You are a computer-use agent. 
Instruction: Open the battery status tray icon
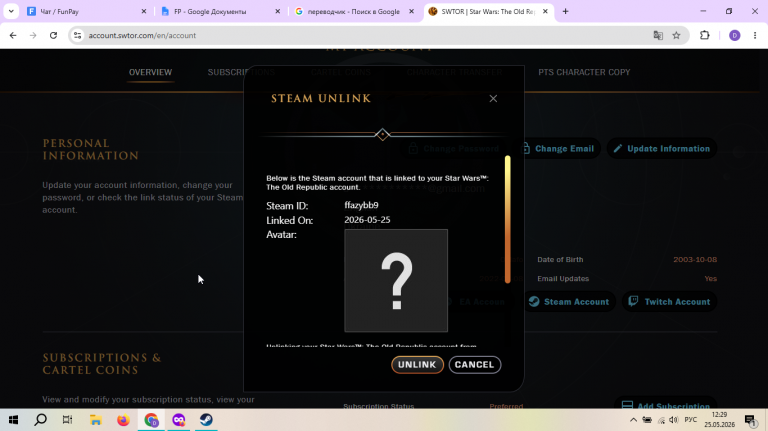(x=647, y=420)
